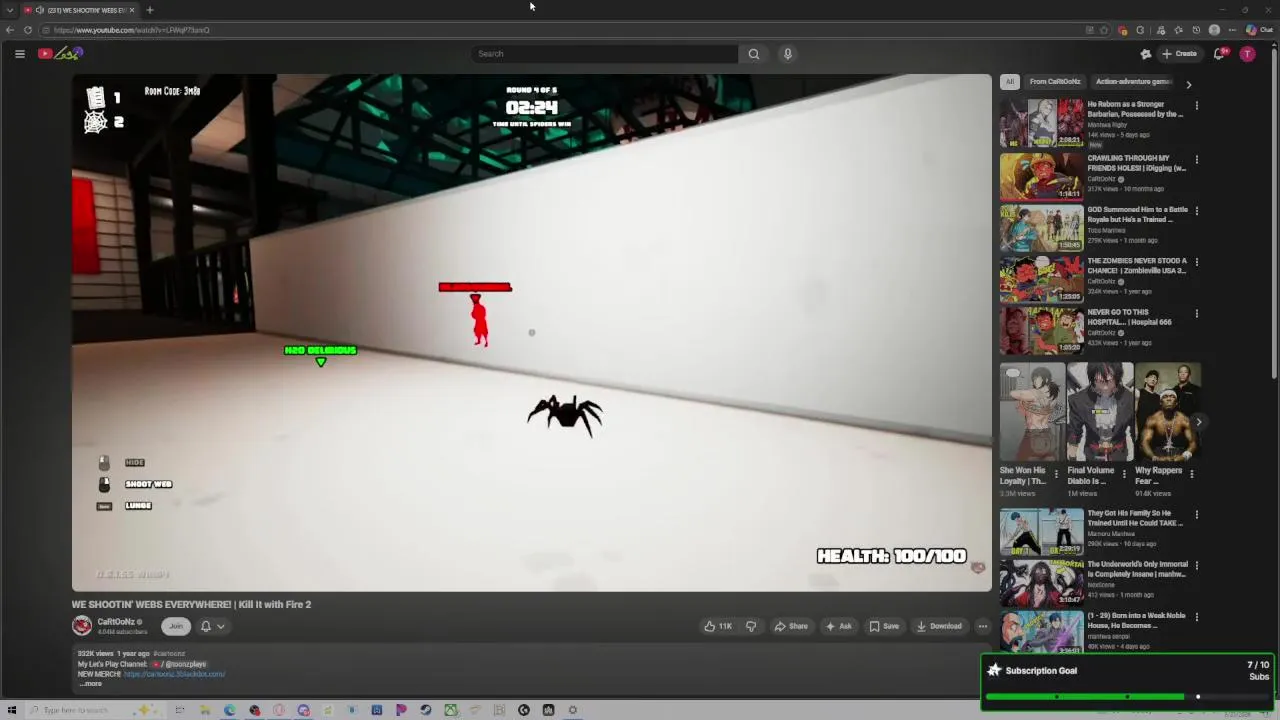The height and width of the screenshot is (720, 1280).
Task: Select the 'Action-adventure games' chip
Action: pos(1133,82)
